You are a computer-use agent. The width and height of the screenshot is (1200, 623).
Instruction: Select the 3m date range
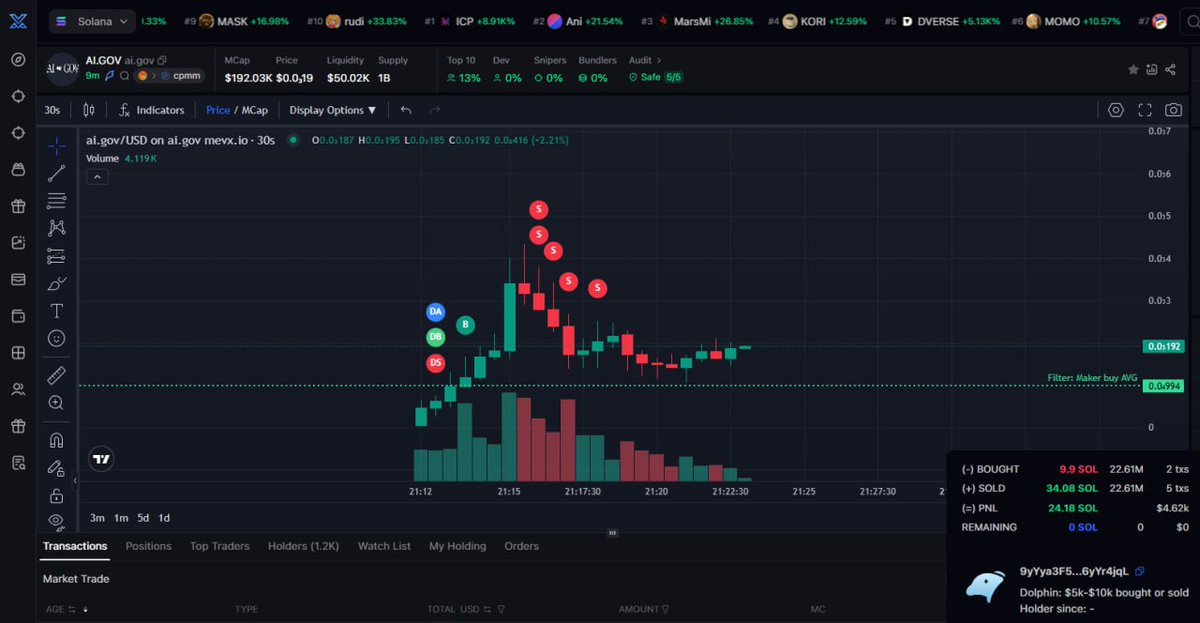click(x=97, y=518)
